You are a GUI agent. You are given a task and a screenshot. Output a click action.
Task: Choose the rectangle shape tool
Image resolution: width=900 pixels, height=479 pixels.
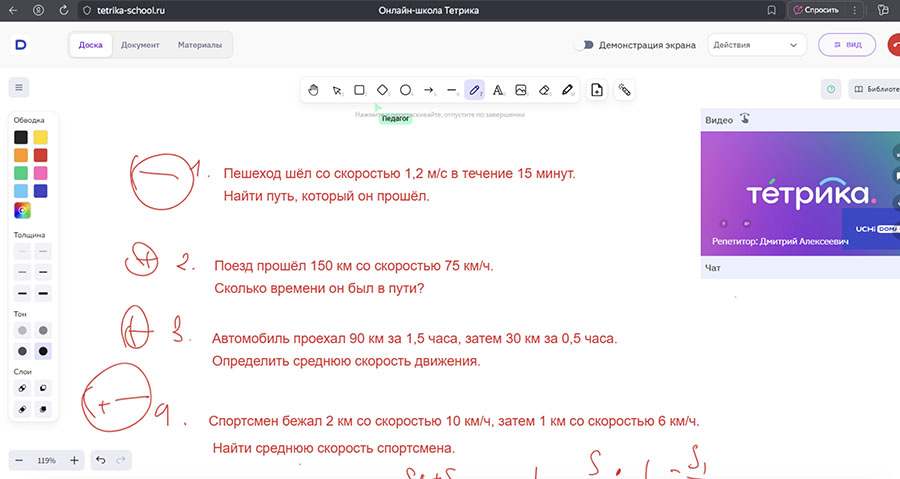tap(360, 90)
